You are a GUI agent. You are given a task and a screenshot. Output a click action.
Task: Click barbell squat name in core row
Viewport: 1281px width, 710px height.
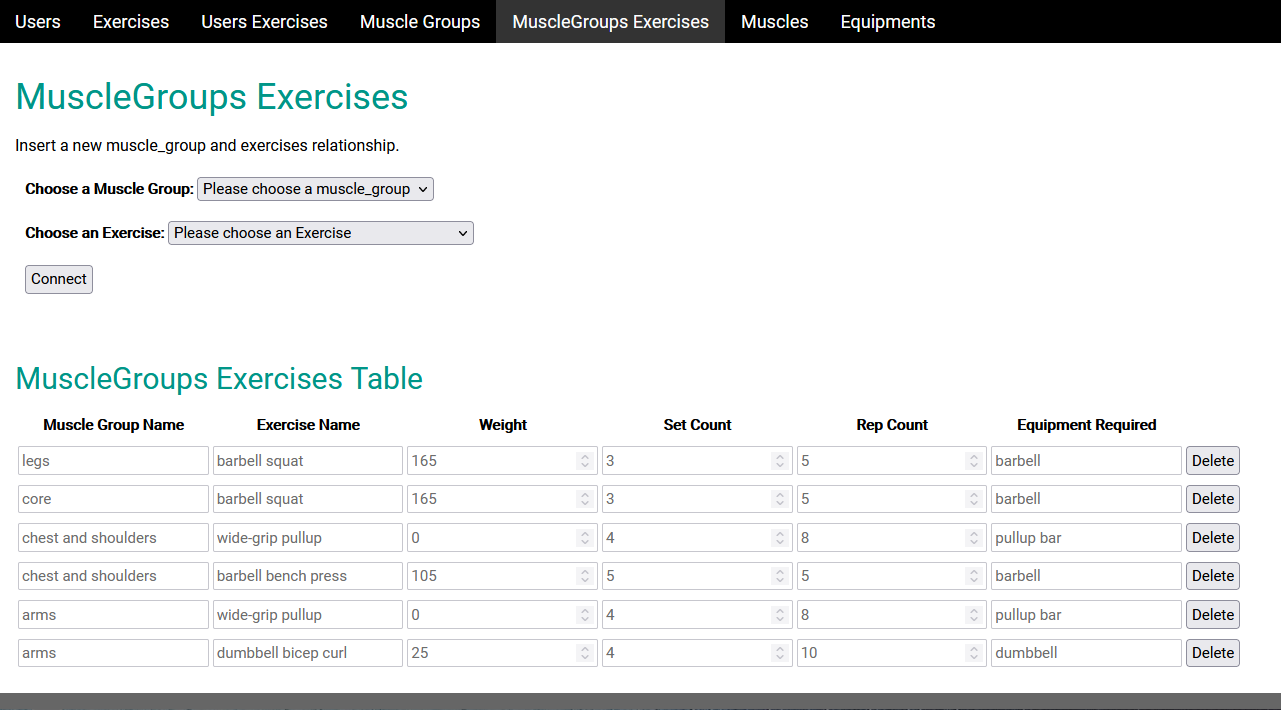tap(308, 499)
